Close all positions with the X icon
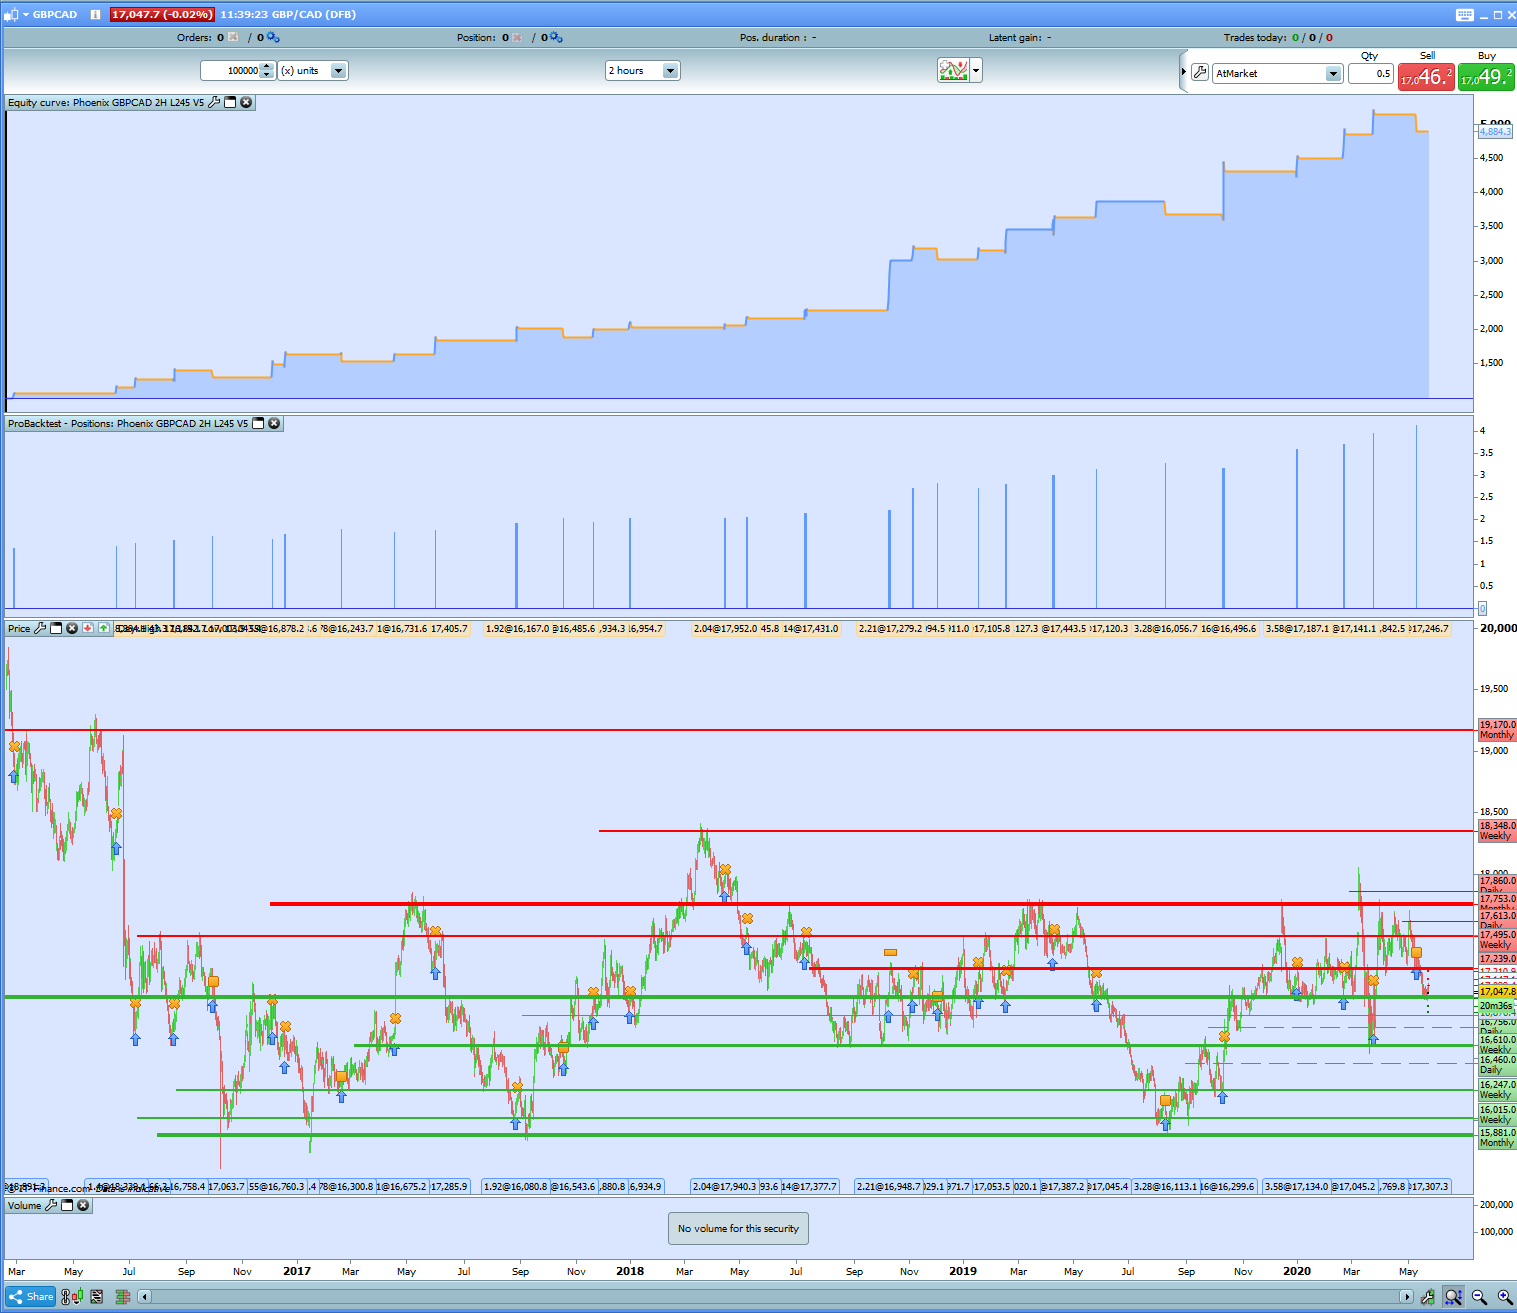This screenshot has width=1517, height=1313. 517,38
